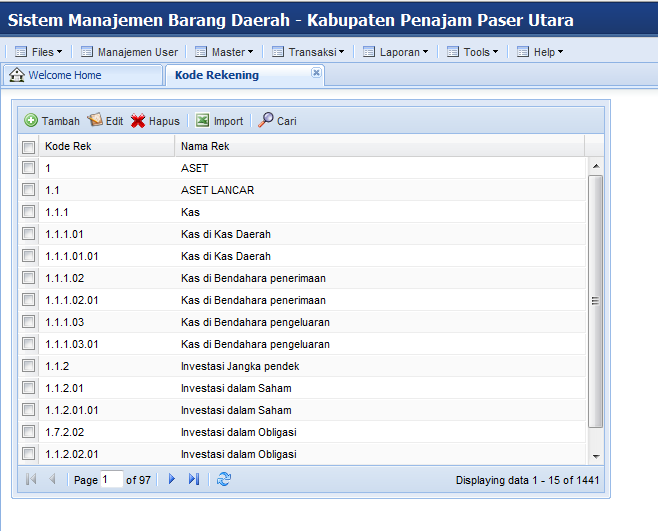The width and height of the screenshot is (658, 531).
Task: Select 'Investasi dalam Saham' for 1.1.2.01
Action: 236,388
